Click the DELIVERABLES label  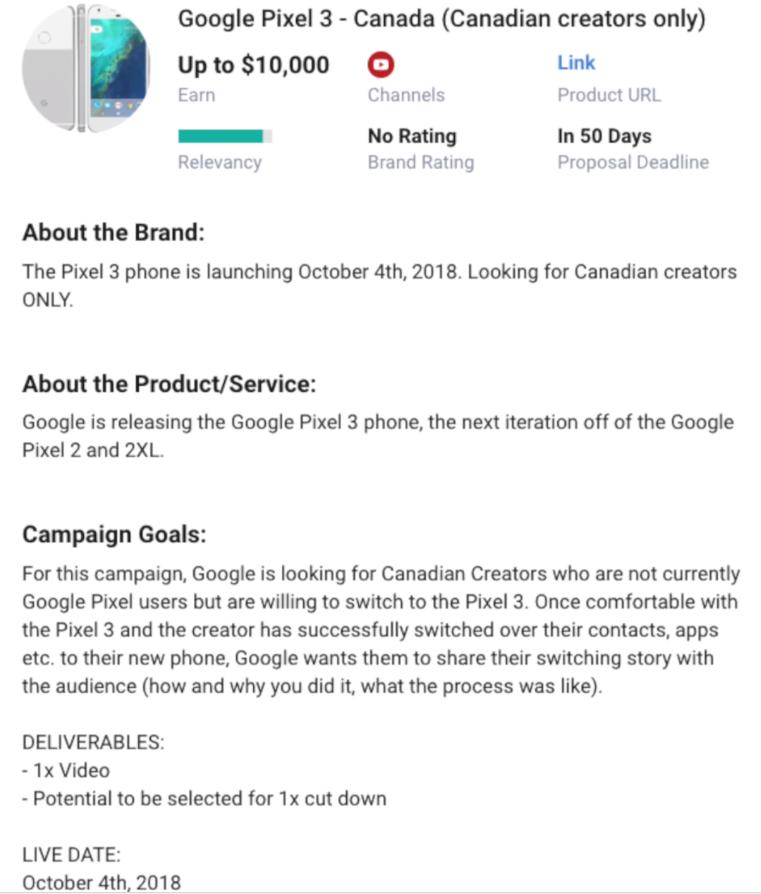(93, 742)
